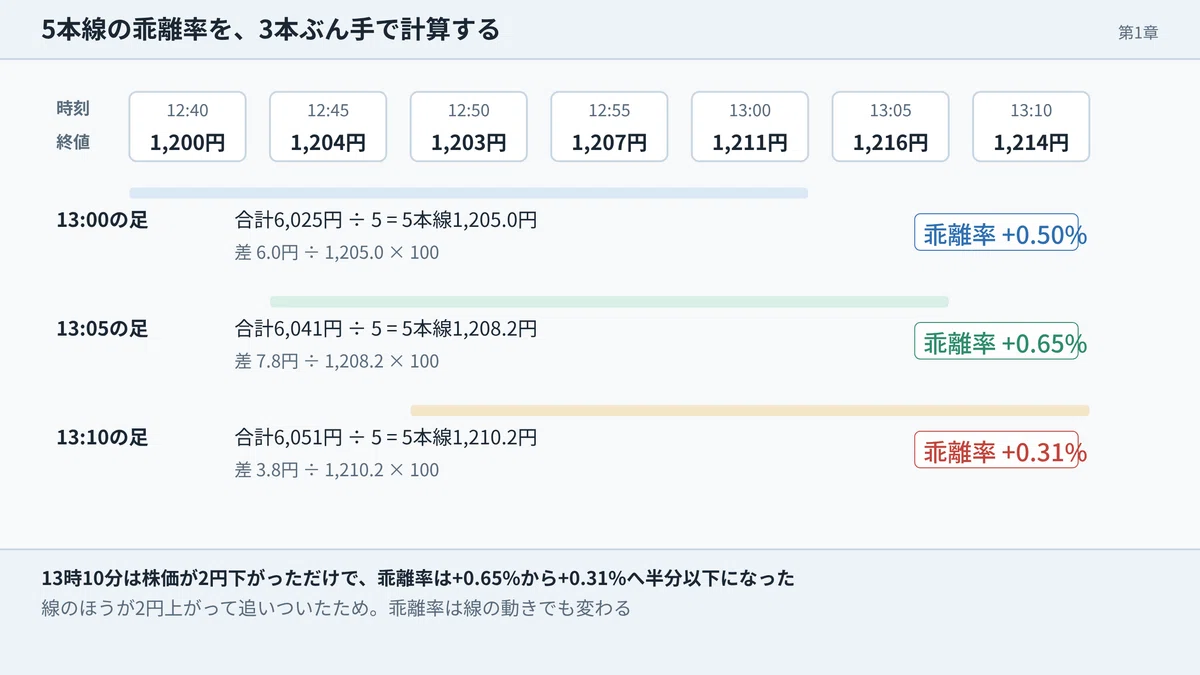Click the 13:00の足 row heading
The image size is (1200, 675).
tap(102, 220)
